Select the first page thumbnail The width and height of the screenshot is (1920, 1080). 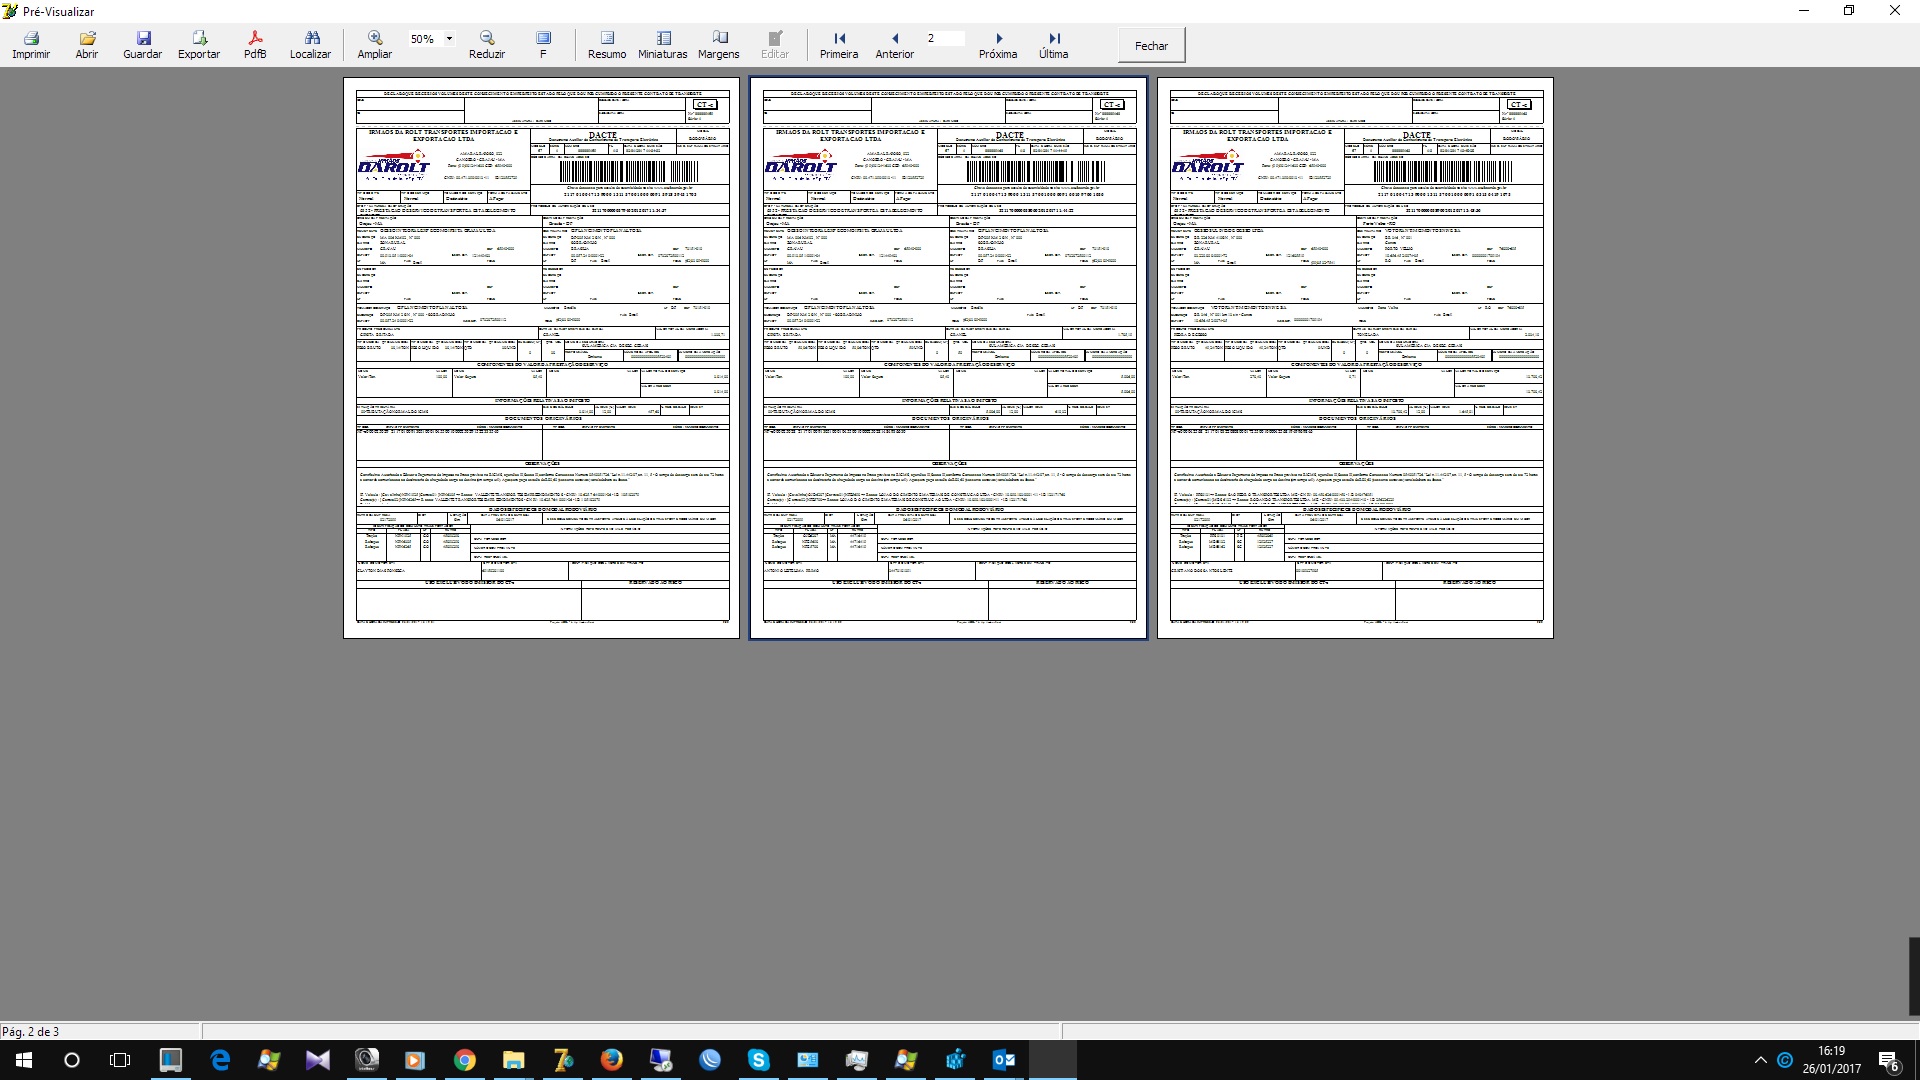541,358
